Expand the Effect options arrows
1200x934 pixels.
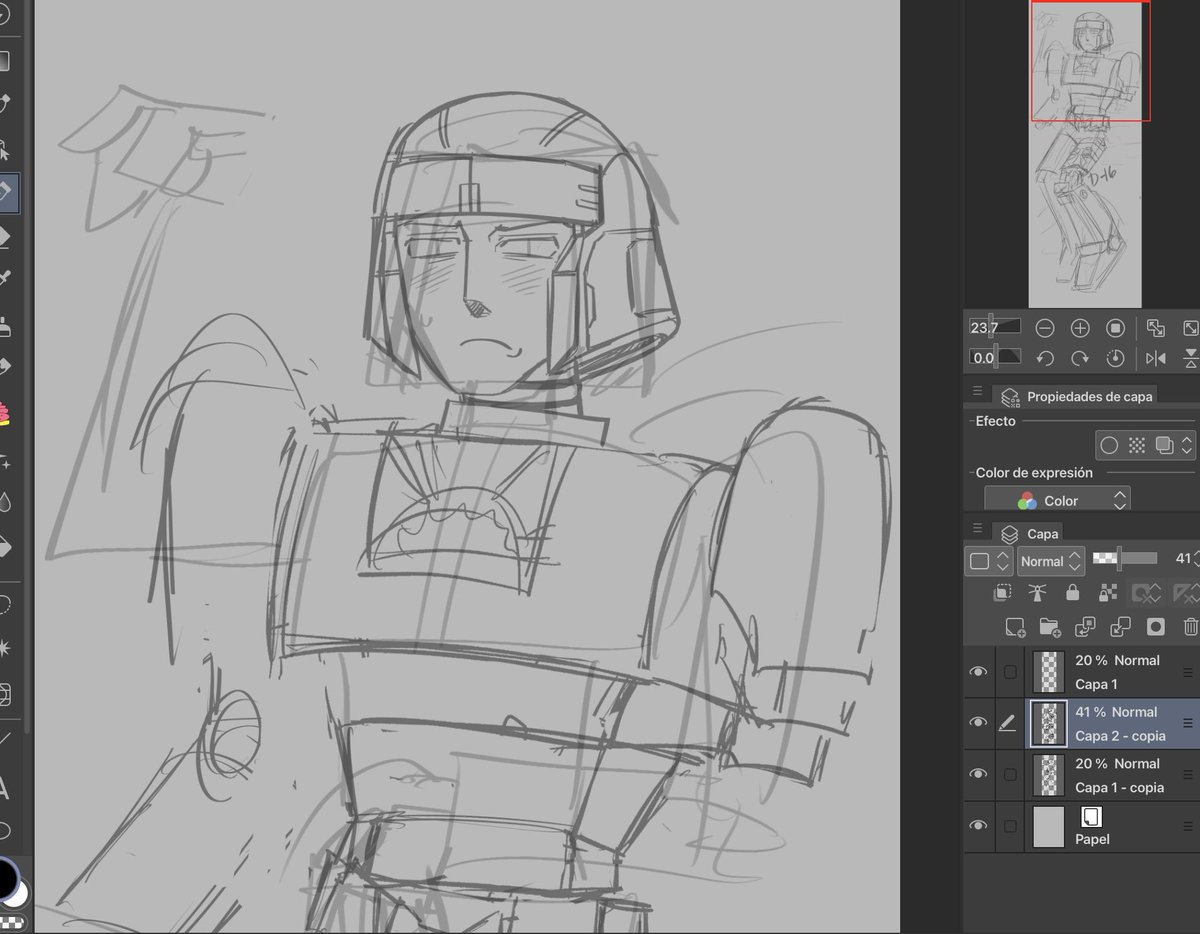point(1187,445)
